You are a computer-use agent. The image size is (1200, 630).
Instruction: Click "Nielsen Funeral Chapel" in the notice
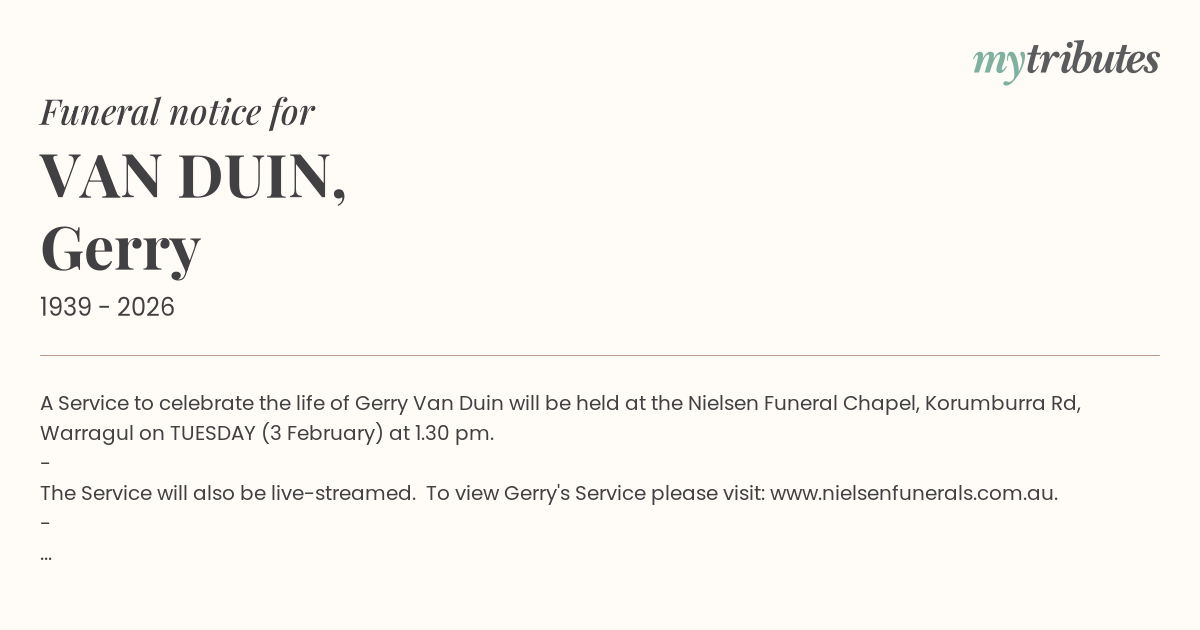pos(803,403)
